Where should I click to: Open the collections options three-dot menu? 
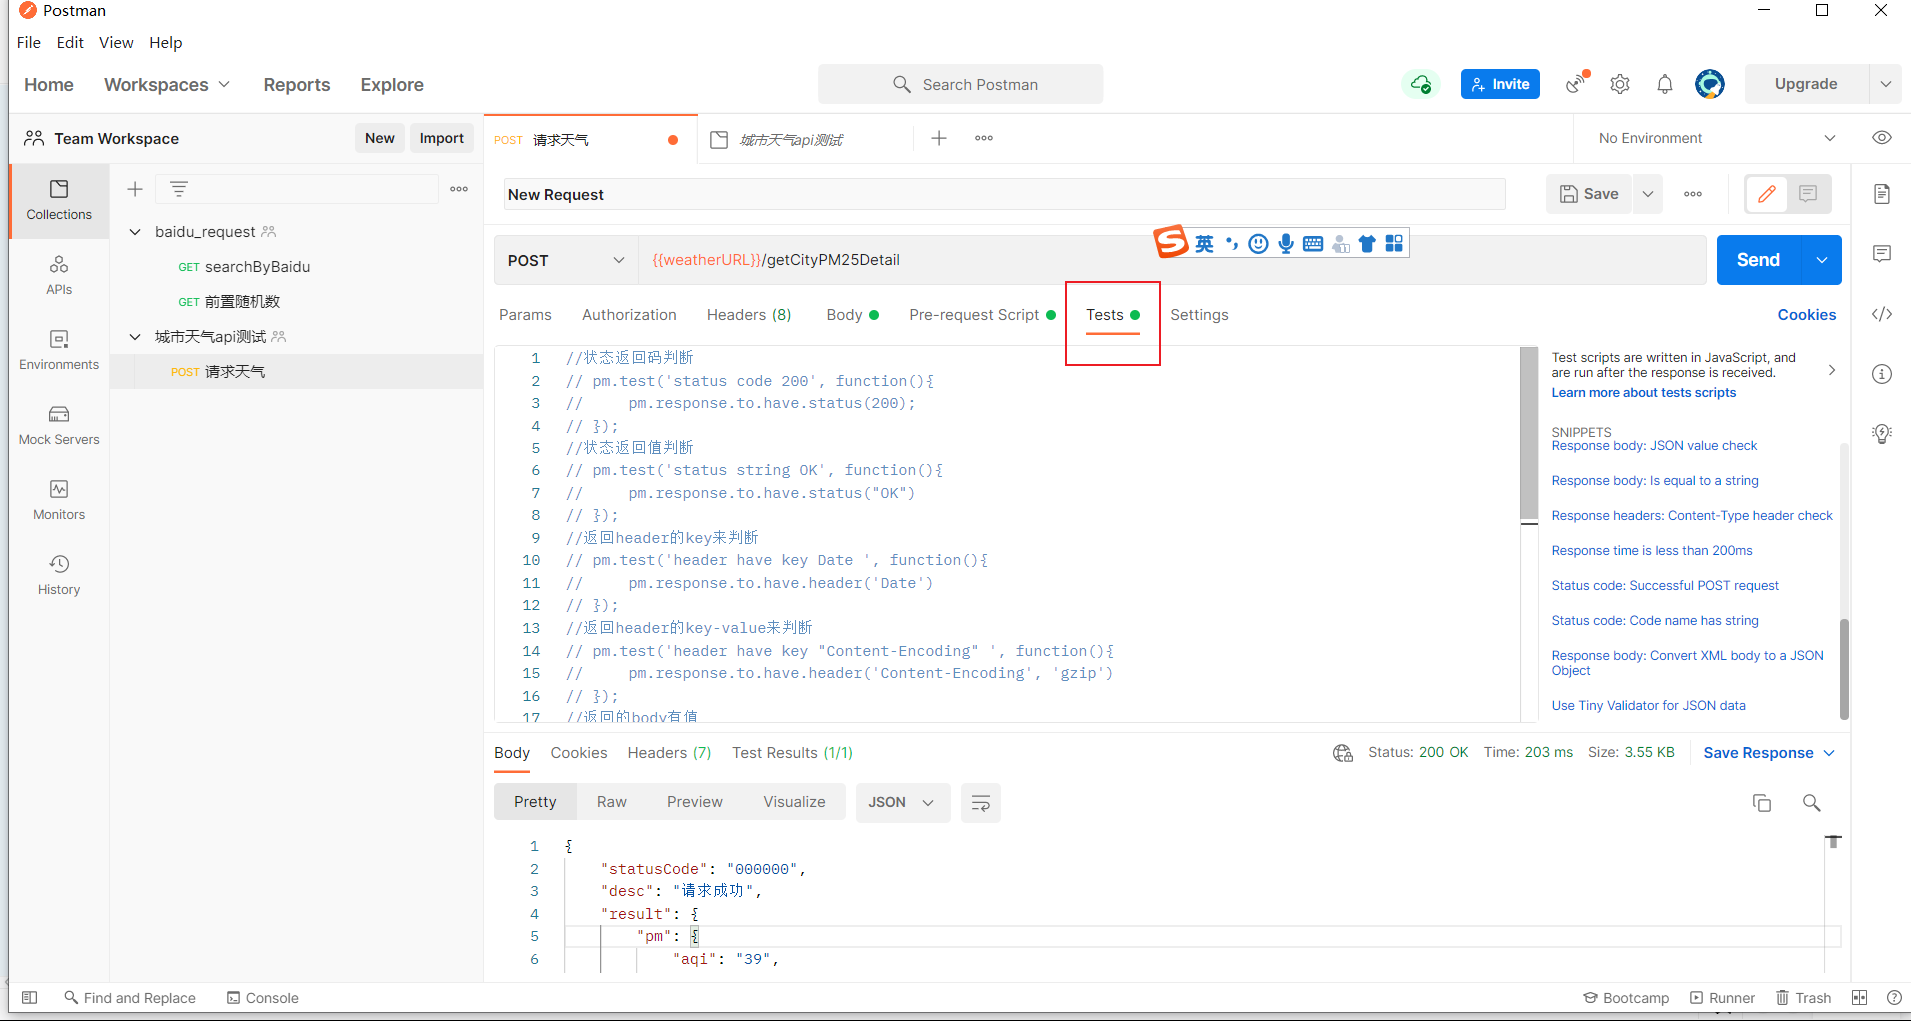click(459, 189)
